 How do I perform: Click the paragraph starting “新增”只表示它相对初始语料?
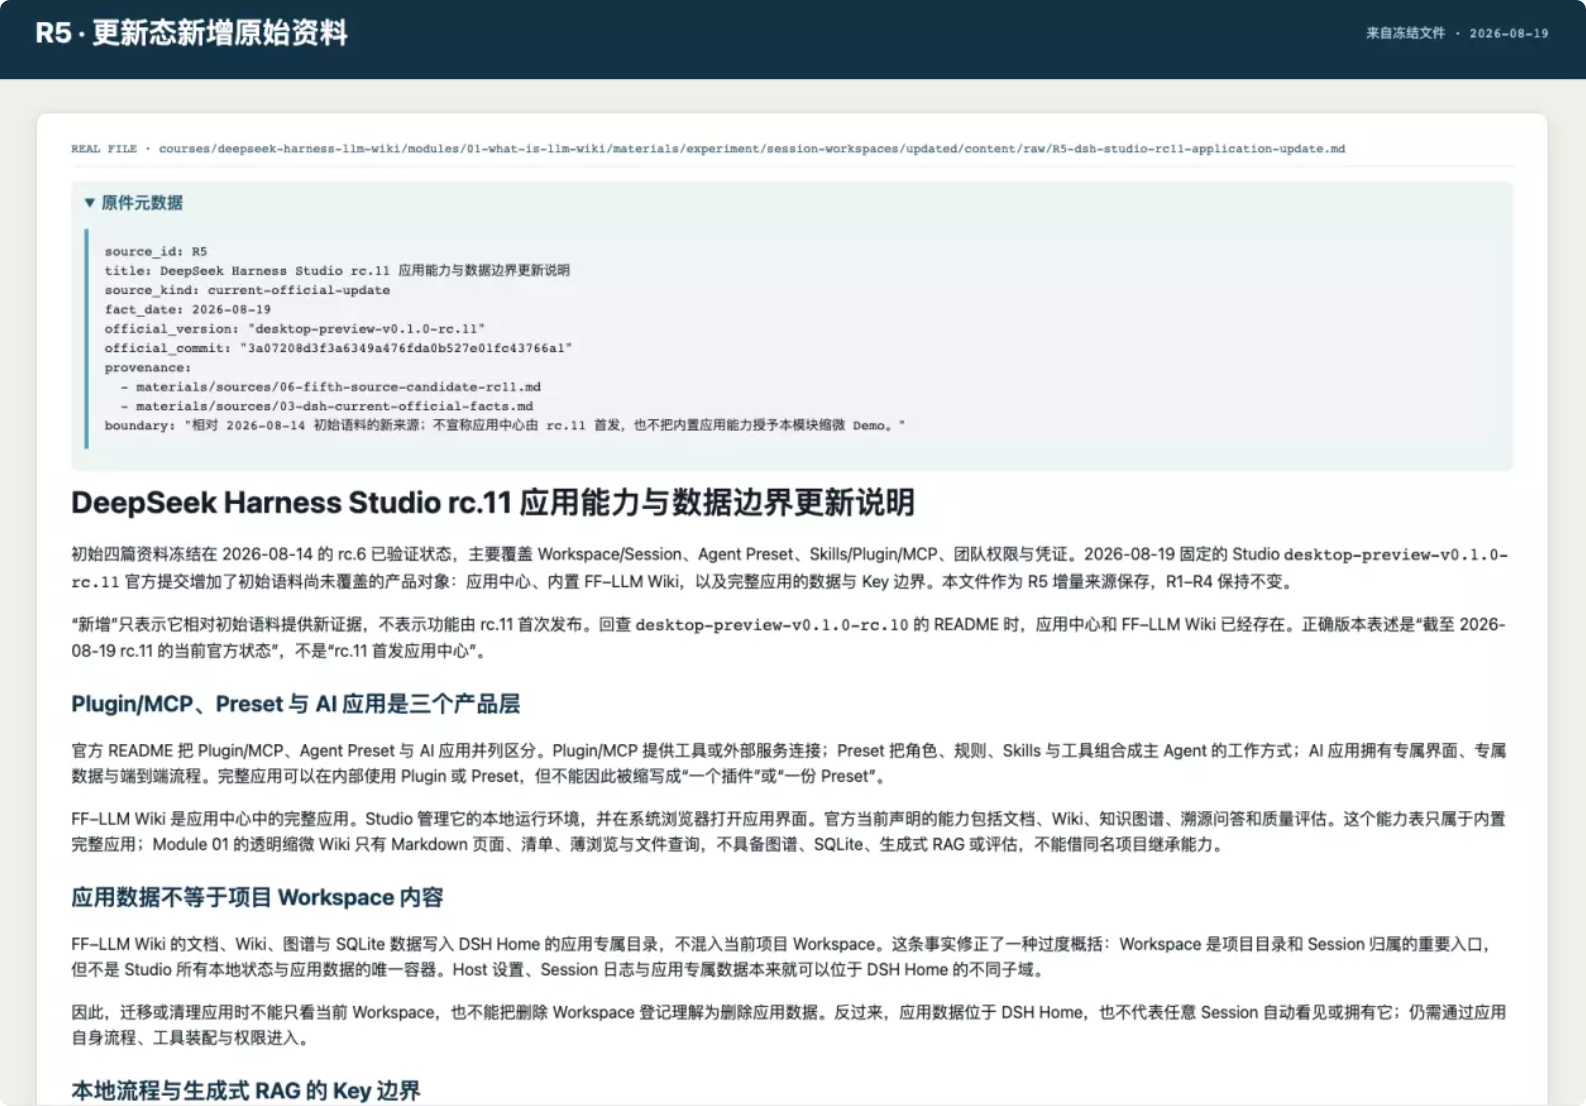[x=788, y=638]
